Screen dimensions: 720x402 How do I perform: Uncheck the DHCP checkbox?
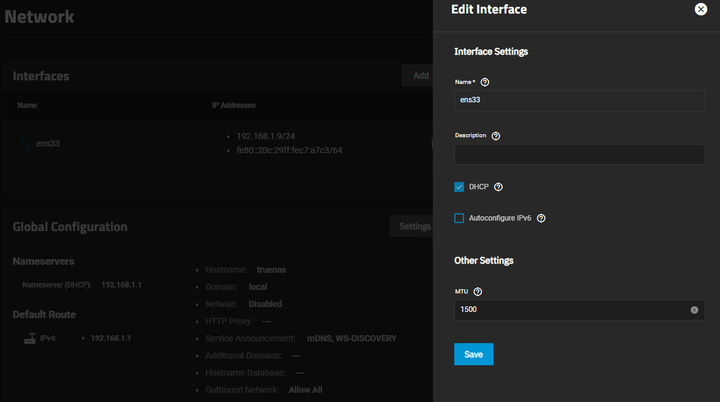[x=459, y=187]
